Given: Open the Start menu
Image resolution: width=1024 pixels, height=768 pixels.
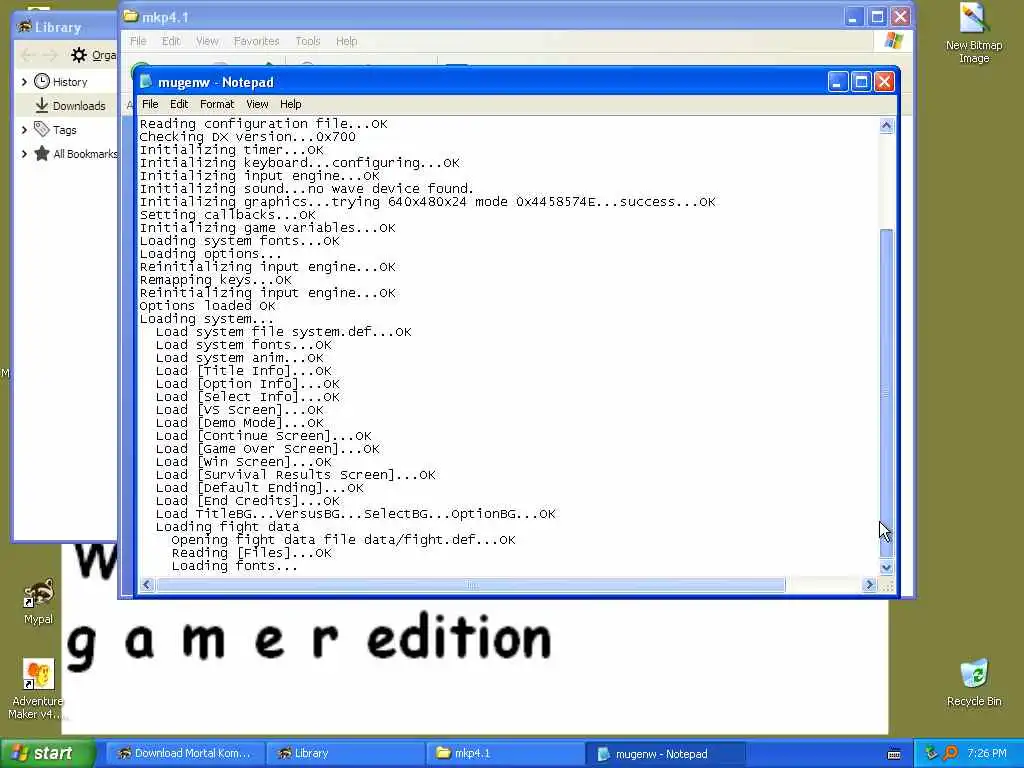Looking at the screenshot, I should point(47,754).
